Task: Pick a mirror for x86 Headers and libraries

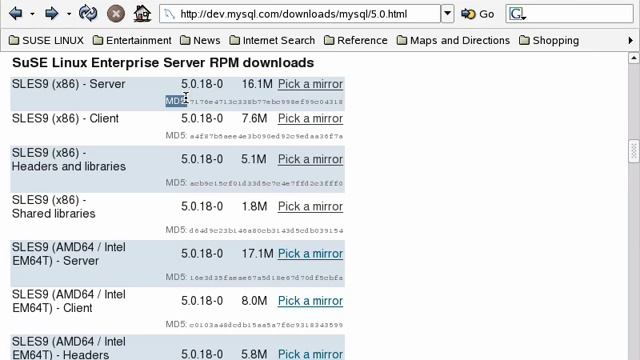Action: [x=310, y=159]
